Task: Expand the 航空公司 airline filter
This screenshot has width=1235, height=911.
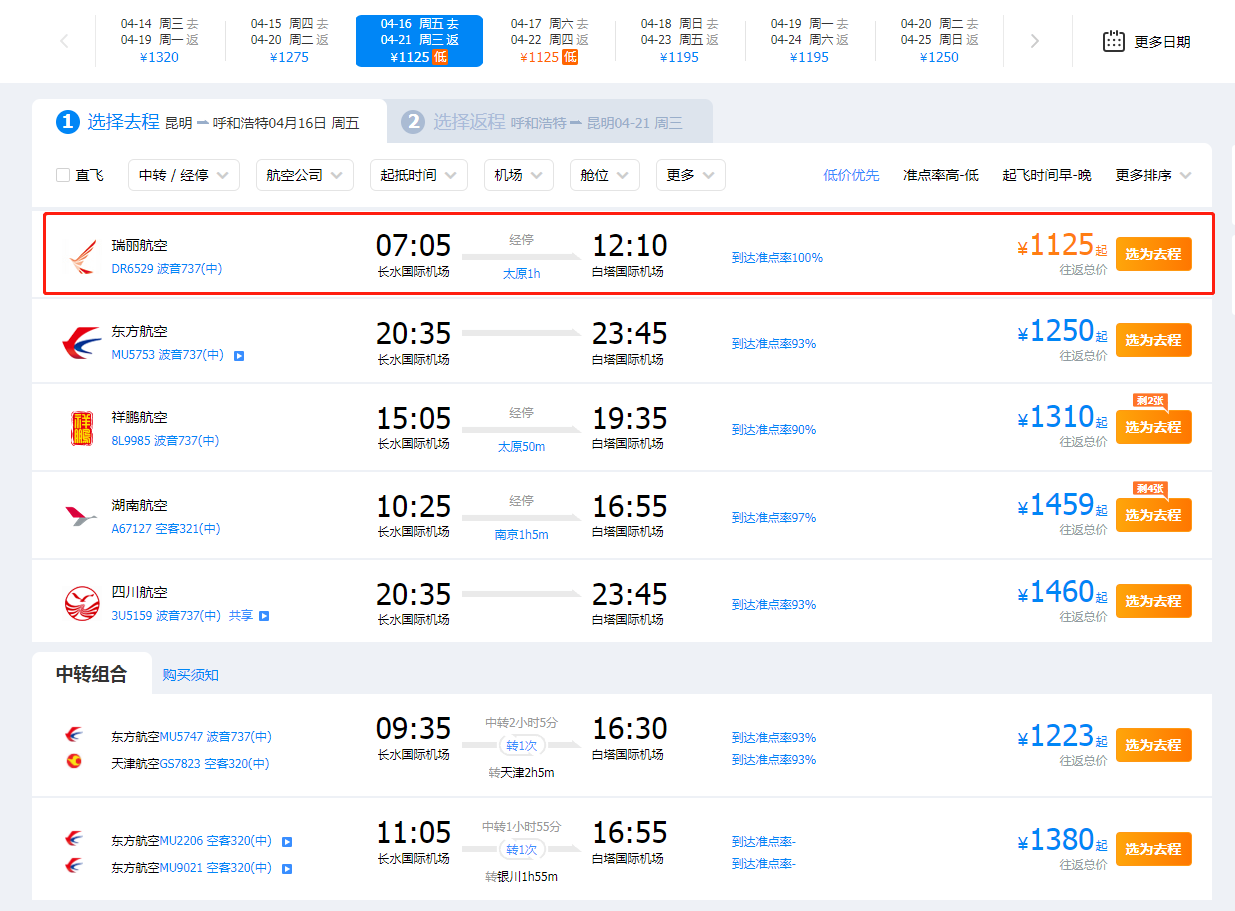Action: tap(305, 175)
